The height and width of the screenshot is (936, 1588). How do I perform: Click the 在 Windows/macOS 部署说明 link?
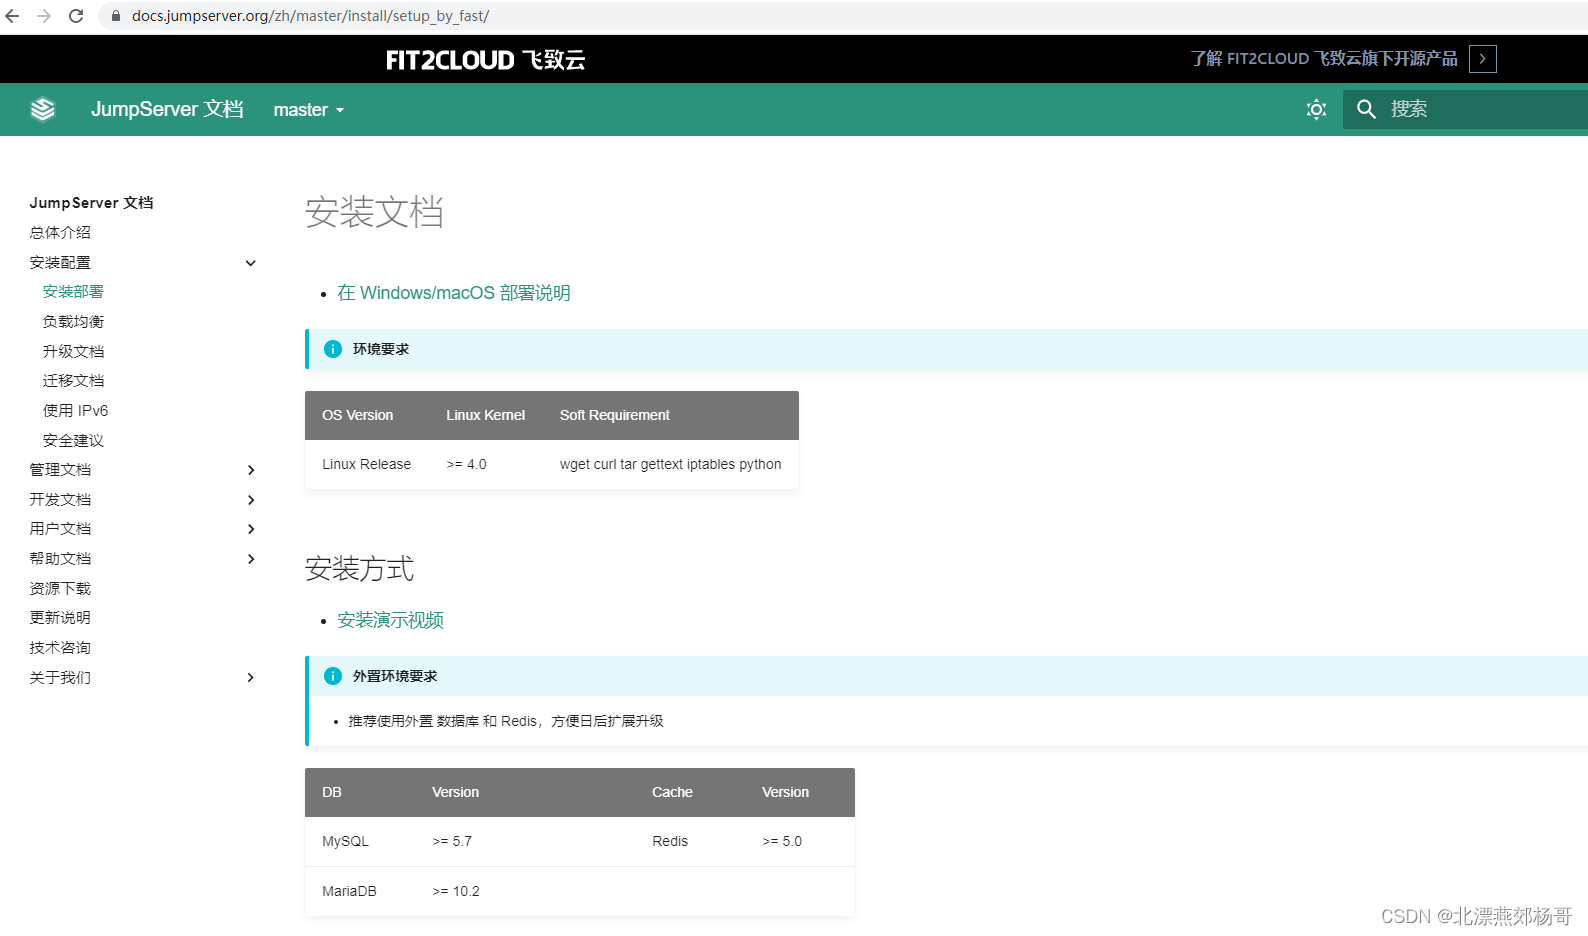454,293
